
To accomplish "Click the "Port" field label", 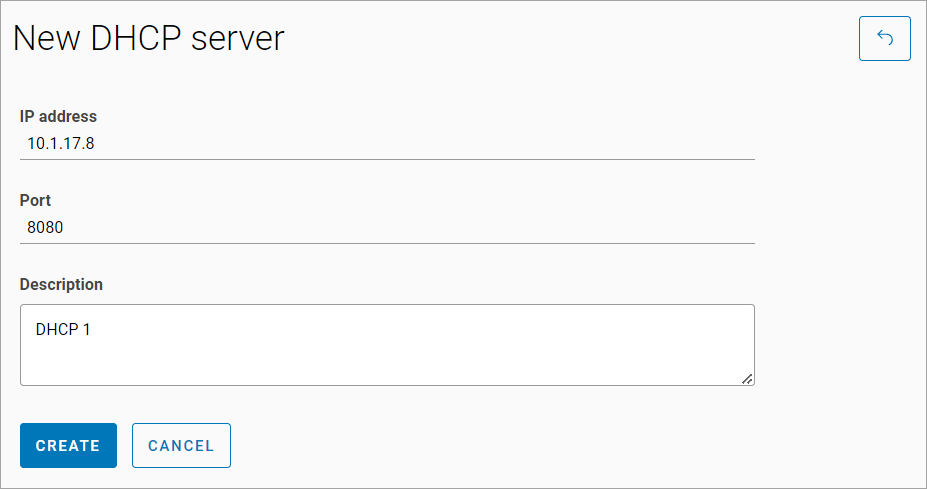I will 35,200.
